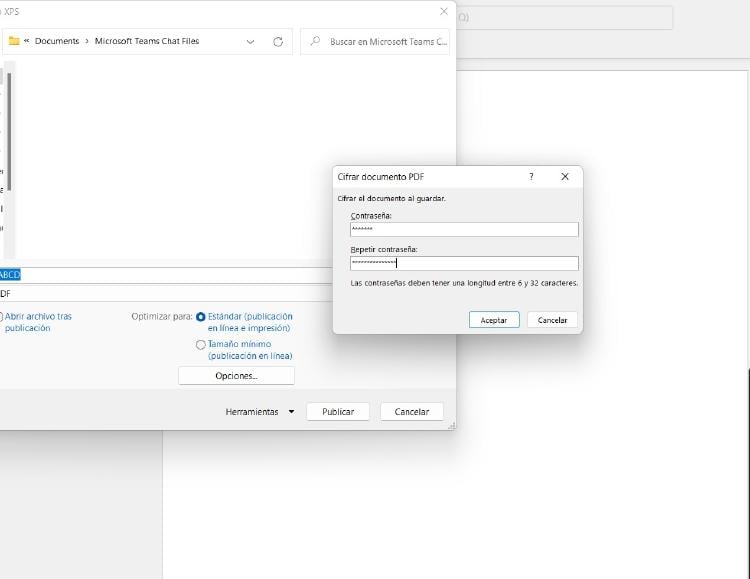The width and height of the screenshot is (750, 579).
Task: Close the PDF or XPS publish dialog
Action: coord(444,11)
